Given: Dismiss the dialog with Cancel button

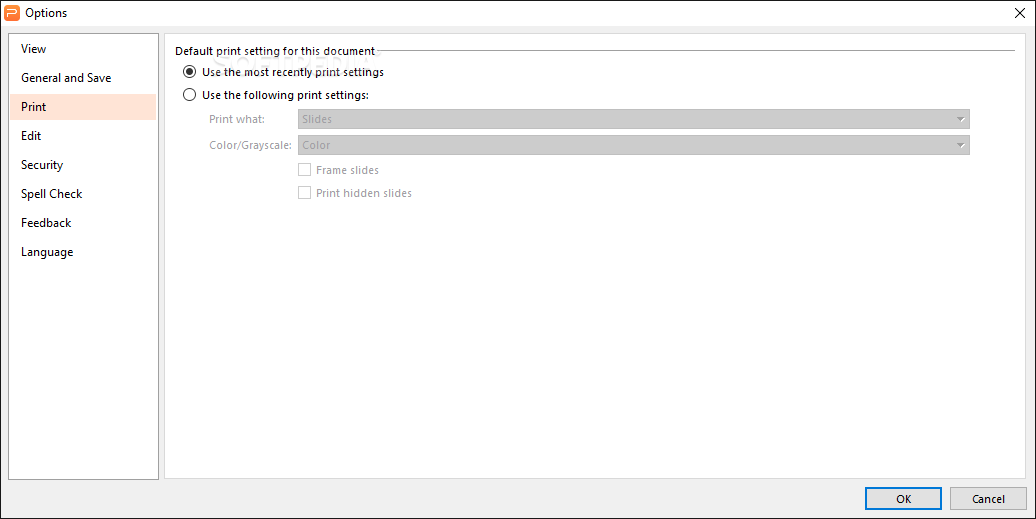Looking at the screenshot, I should [x=988, y=499].
